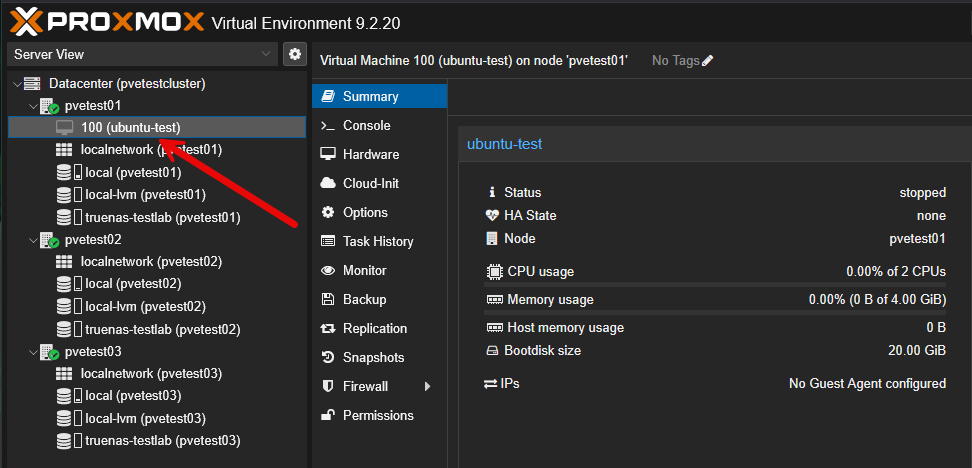Viewport: 972px width, 468px height.
Task: Click the pvetest03 node icon
Action: point(49,352)
